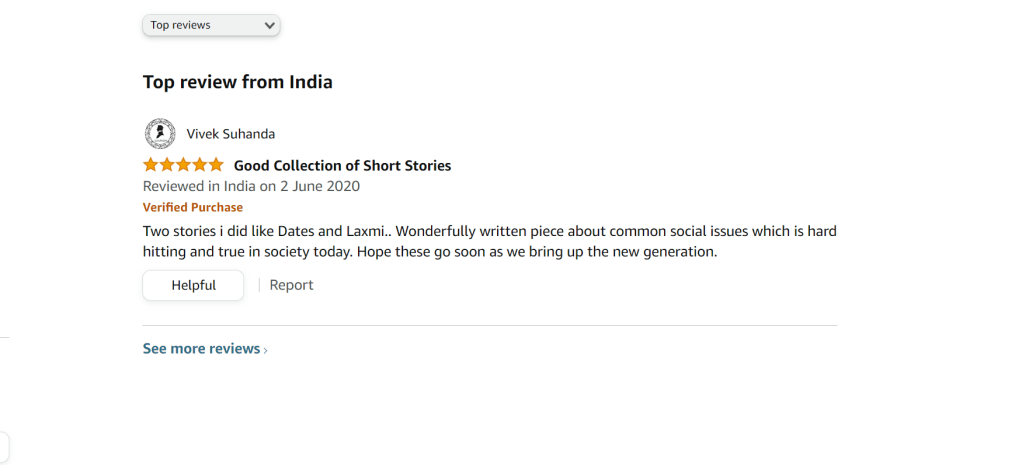Click the second star of the rating
Image resolution: width=1022 pixels, height=465 pixels.
point(168,165)
